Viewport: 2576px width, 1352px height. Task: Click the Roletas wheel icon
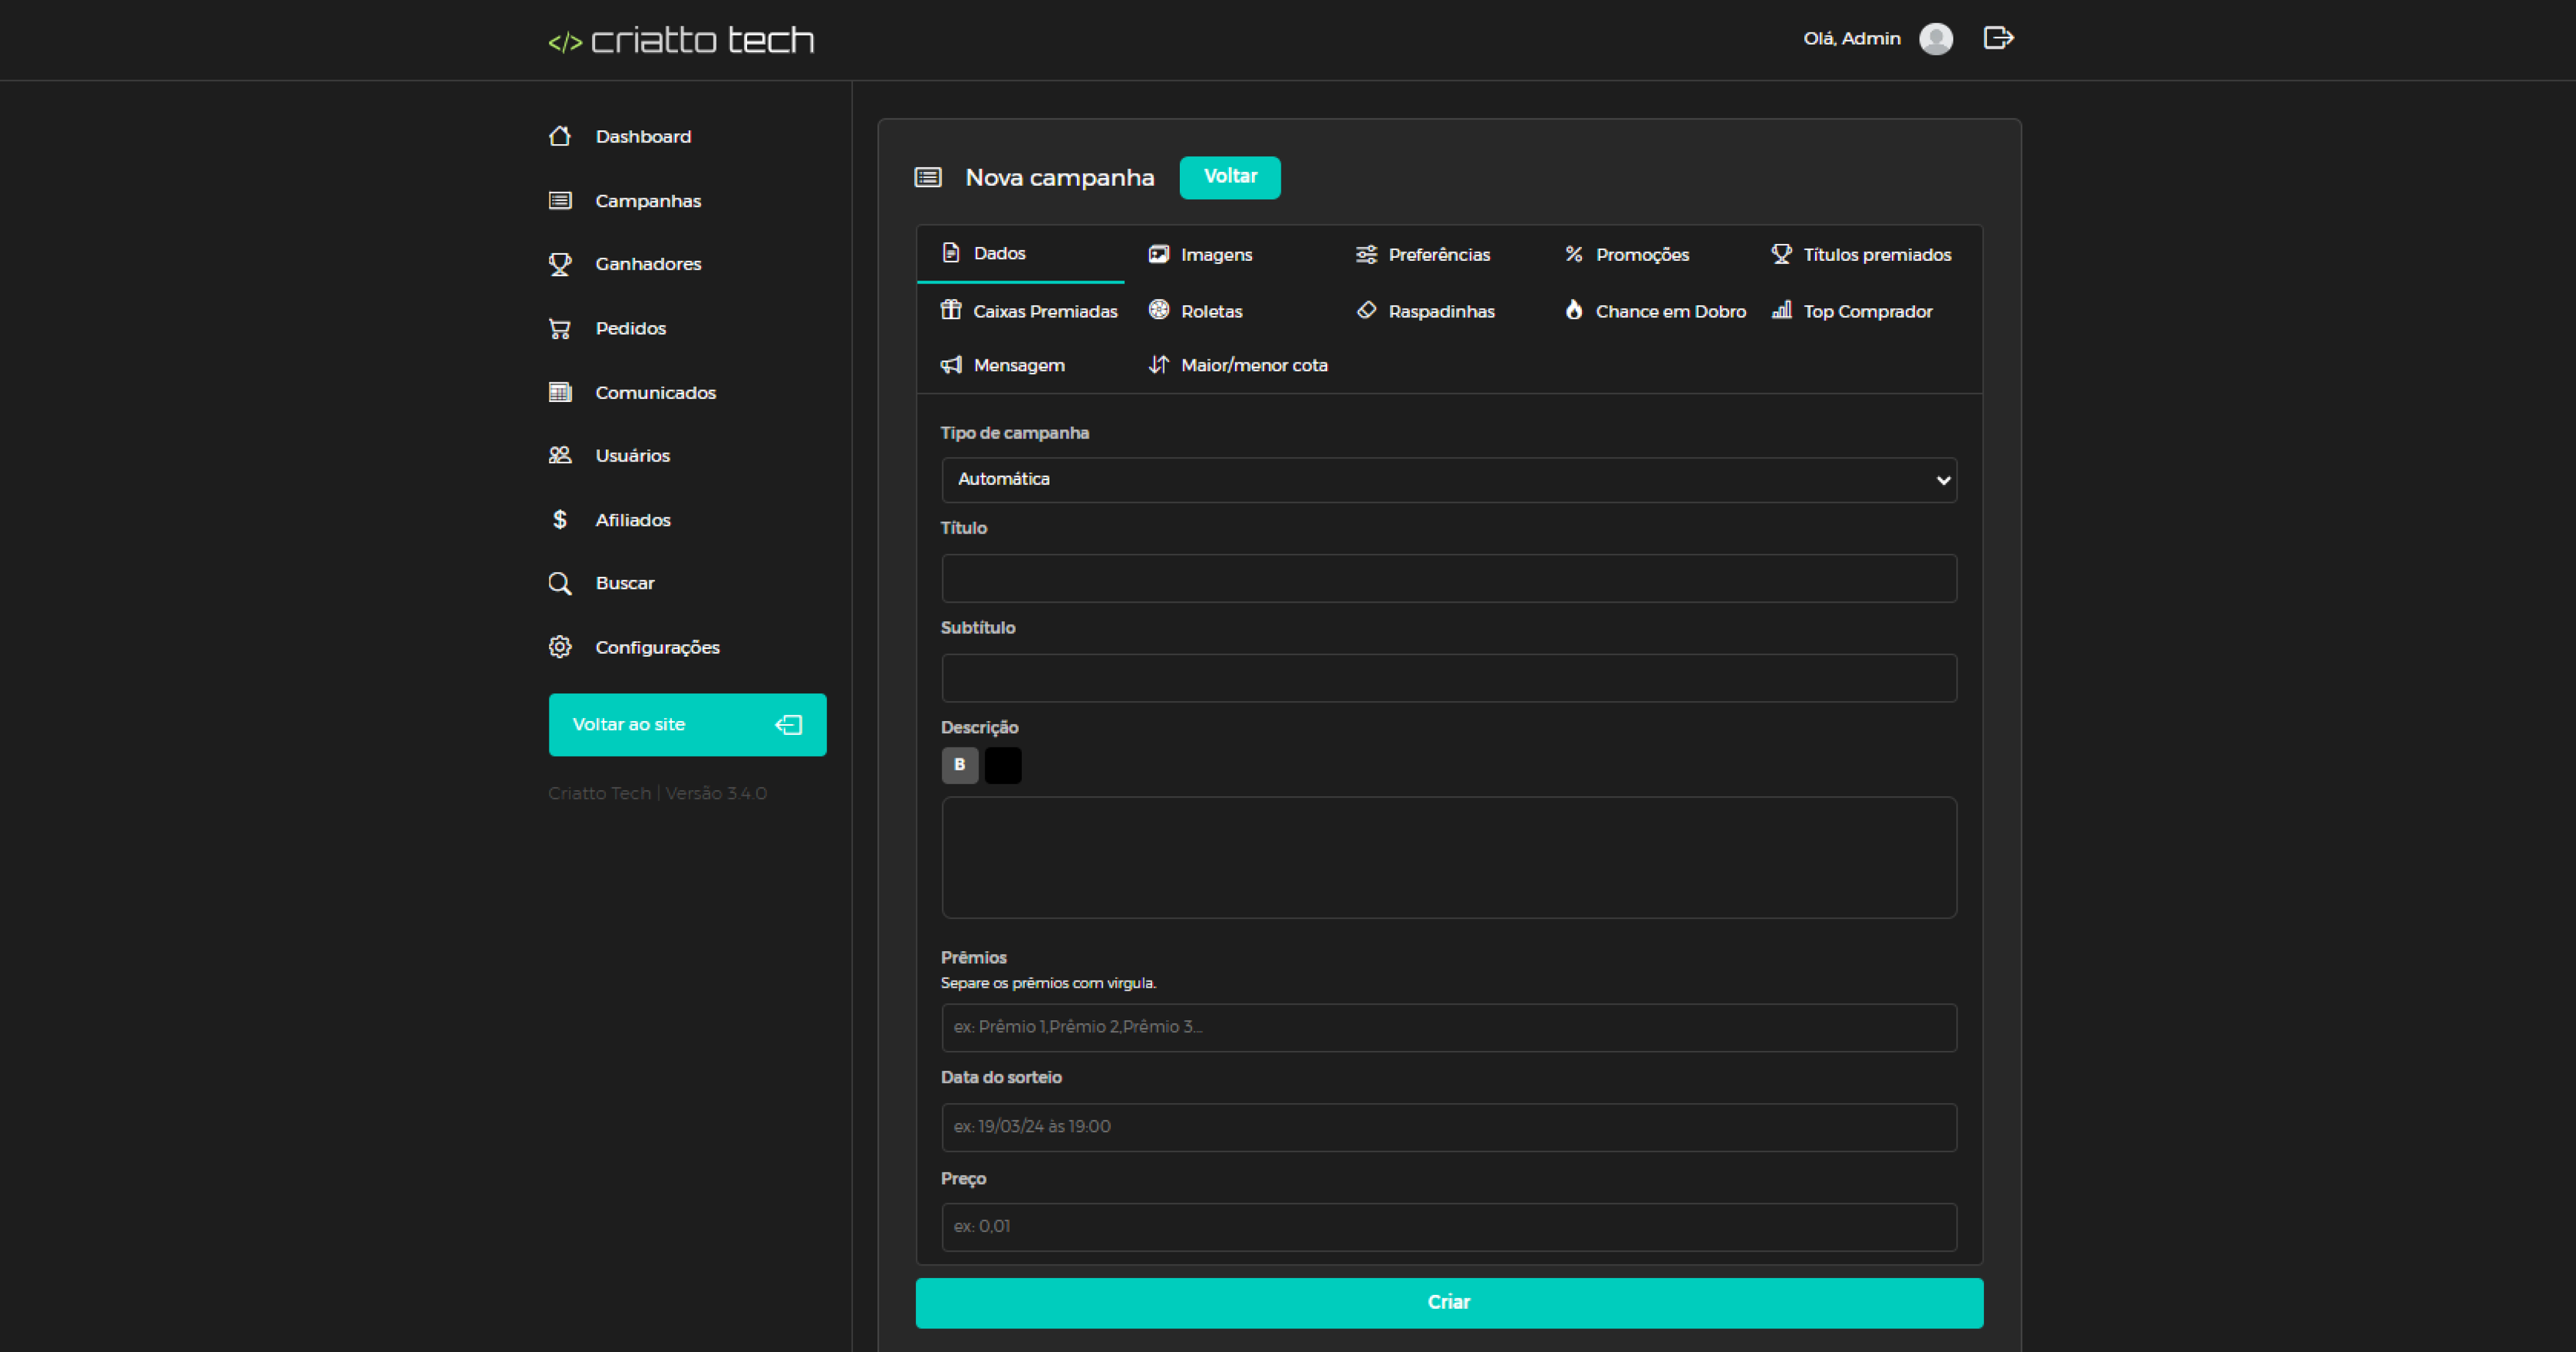click(x=1159, y=310)
